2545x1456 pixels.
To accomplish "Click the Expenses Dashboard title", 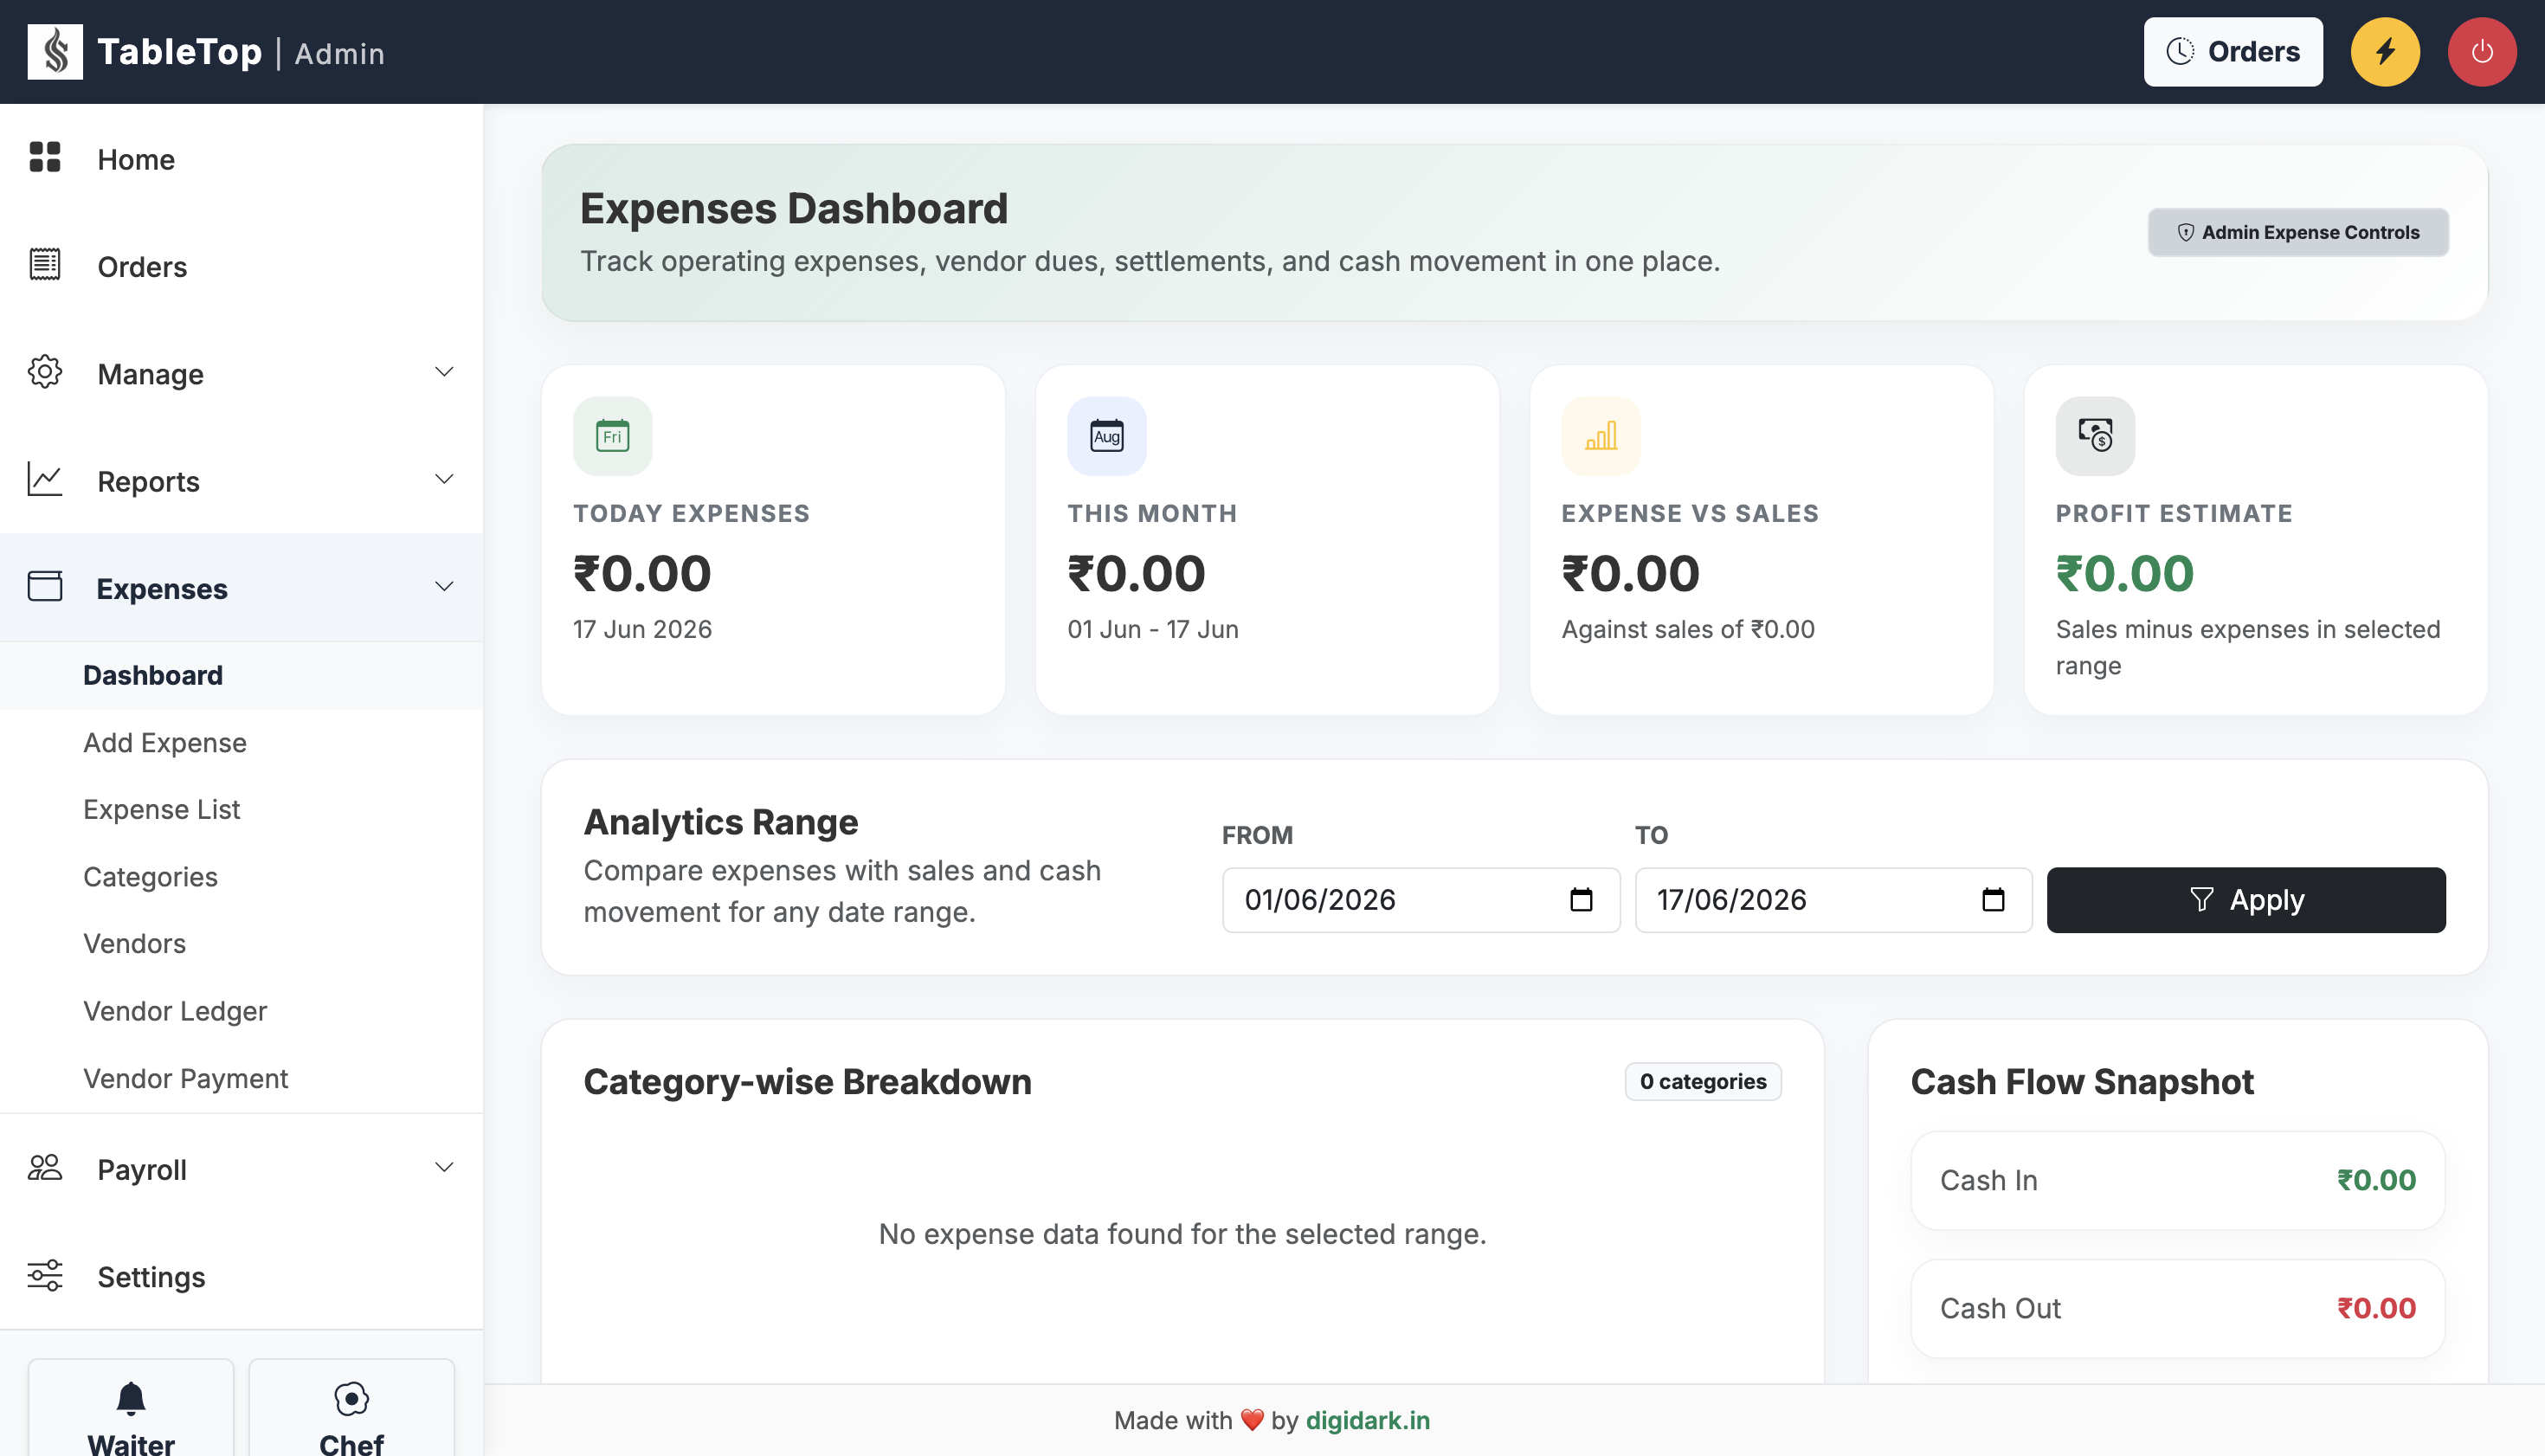I will pyautogui.click(x=793, y=208).
